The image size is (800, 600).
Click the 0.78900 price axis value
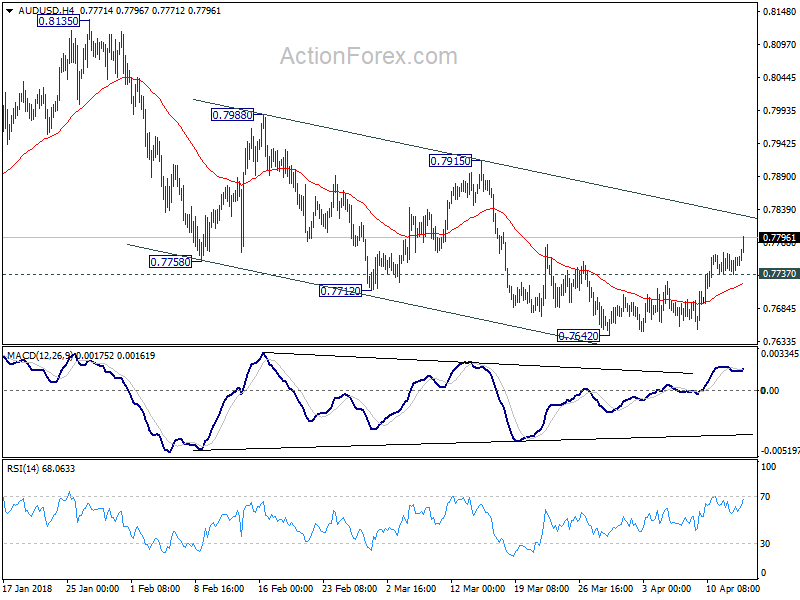(x=779, y=177)
